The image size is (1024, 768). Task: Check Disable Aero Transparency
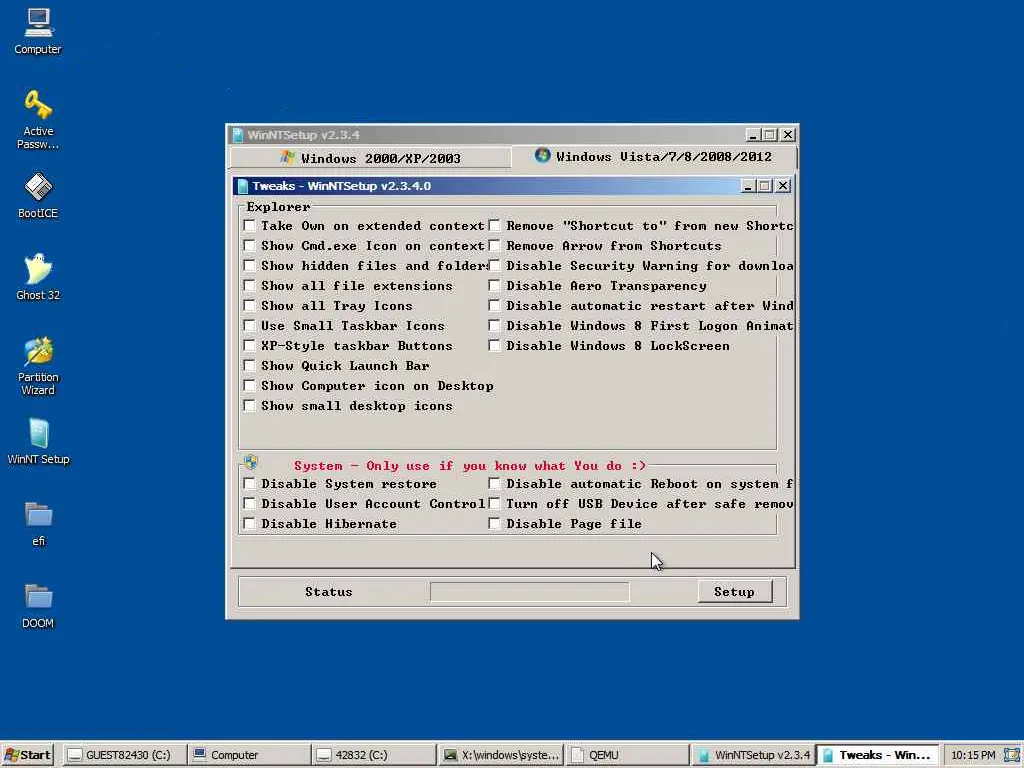[x=494, y=286]
